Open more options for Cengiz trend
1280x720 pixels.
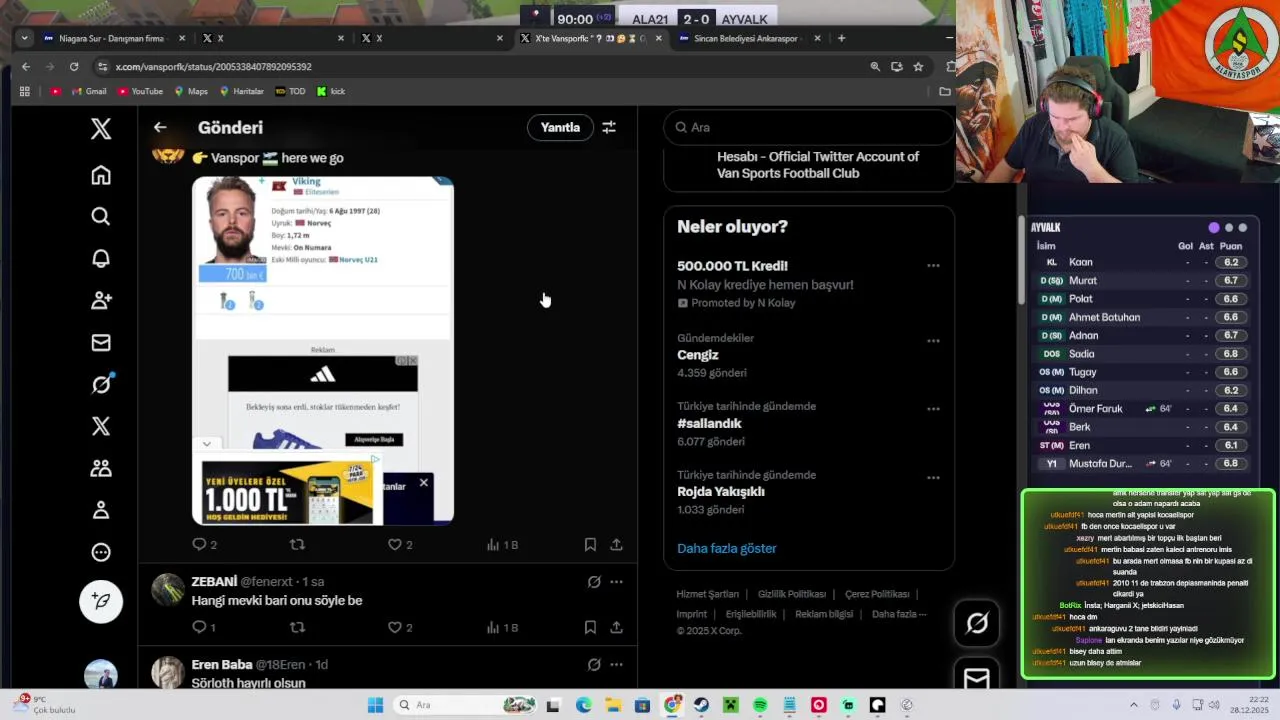coord(933,341)
